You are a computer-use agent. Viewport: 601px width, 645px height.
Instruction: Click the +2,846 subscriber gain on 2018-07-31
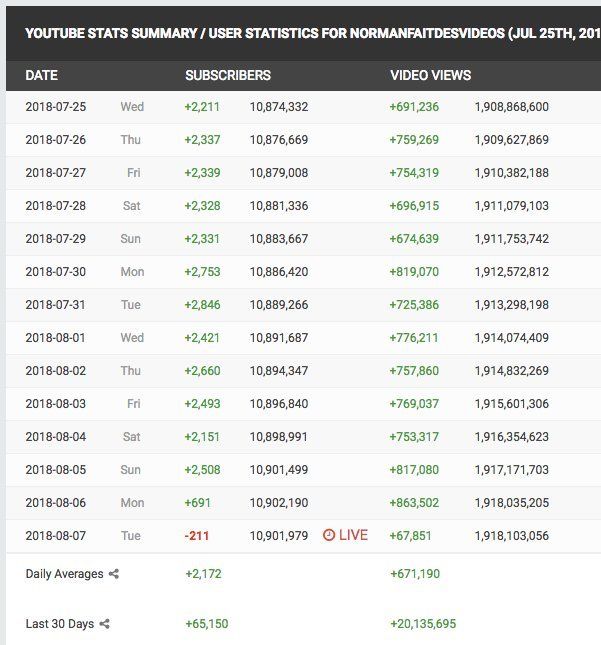(x=202, y=305)
